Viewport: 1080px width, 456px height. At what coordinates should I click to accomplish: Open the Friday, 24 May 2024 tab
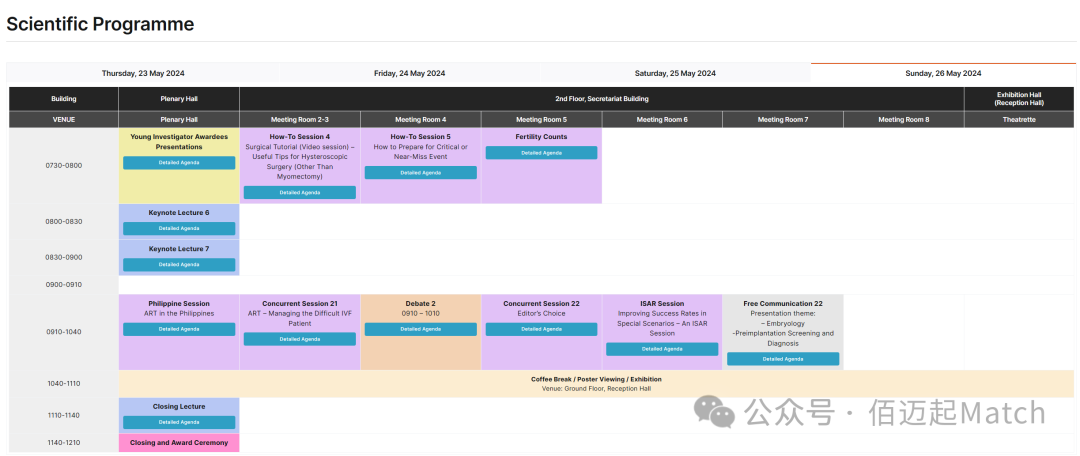410,73
